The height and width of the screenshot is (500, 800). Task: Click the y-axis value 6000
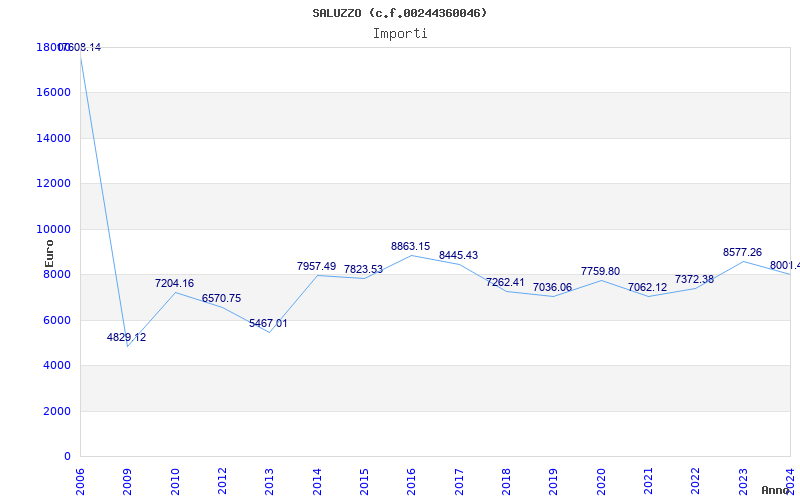57,320
